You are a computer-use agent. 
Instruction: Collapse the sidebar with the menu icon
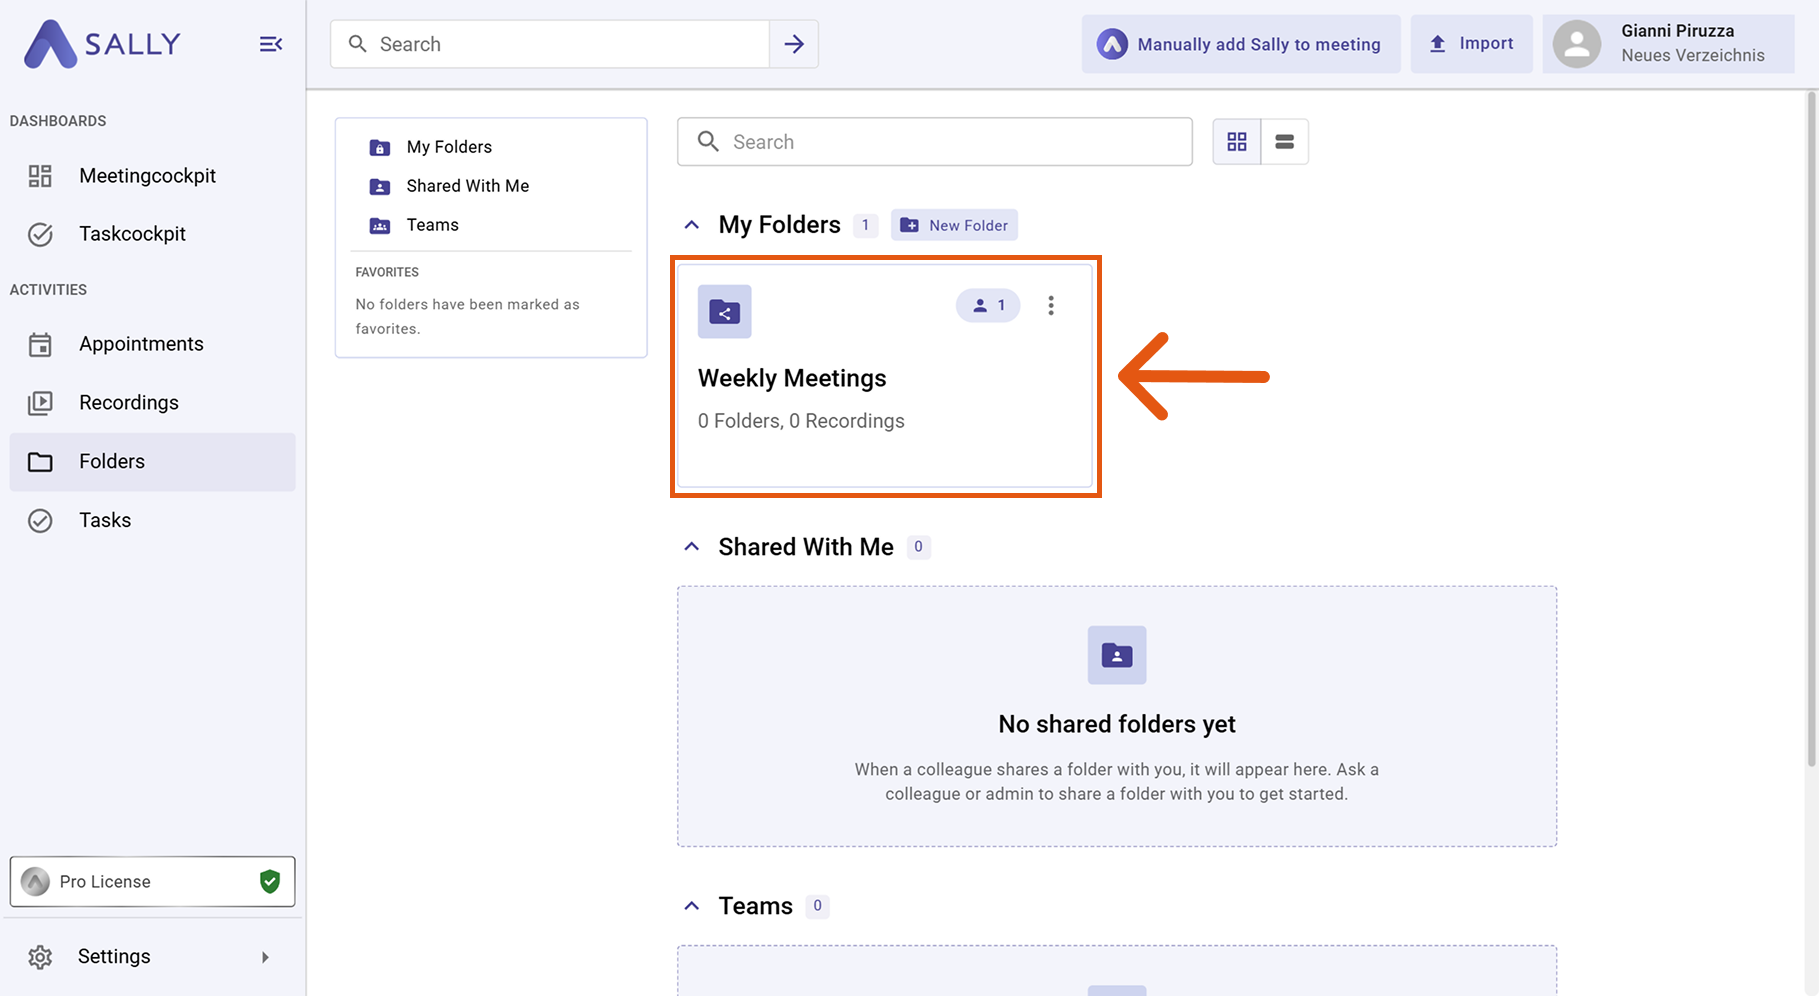[x=270, y=44]
